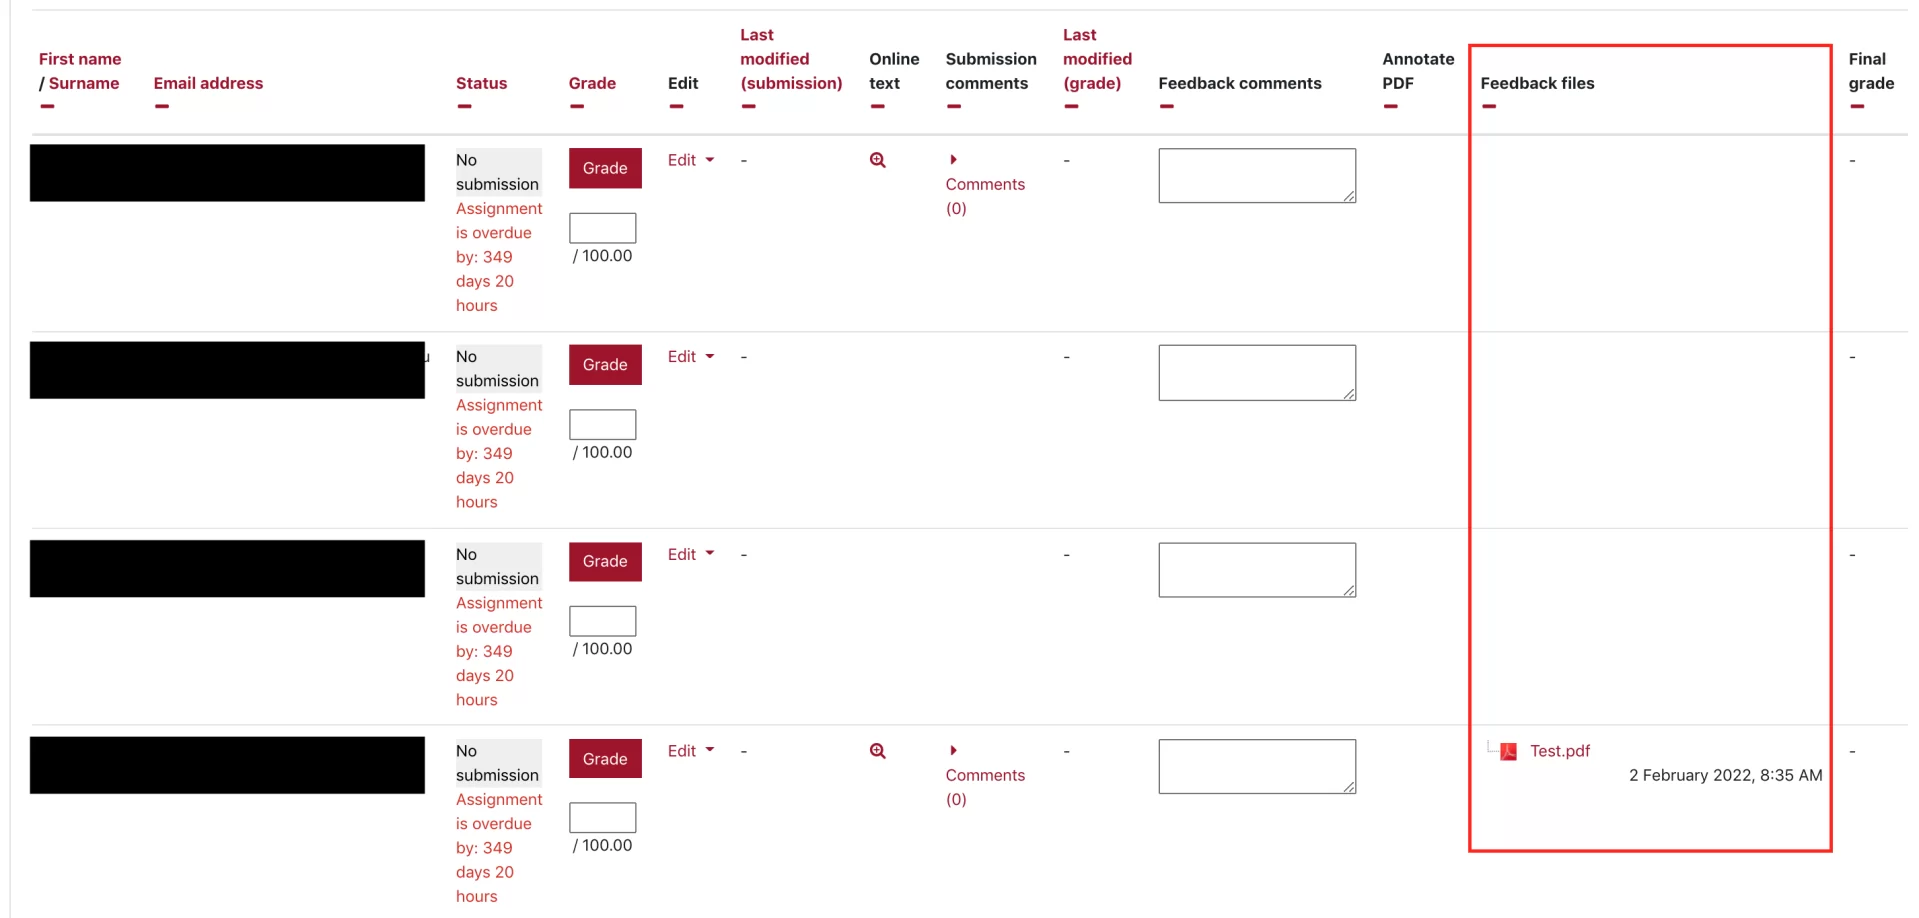Hide the Final grade column
Screen dimensions: 1919x918
pyautogui.click(x=1857, y=106)
